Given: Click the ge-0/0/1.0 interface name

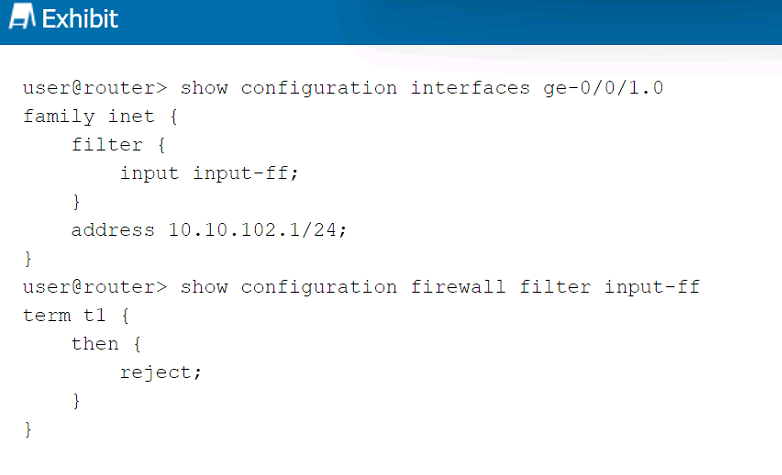Looking at the screenshot, I should tap(603, 88).
